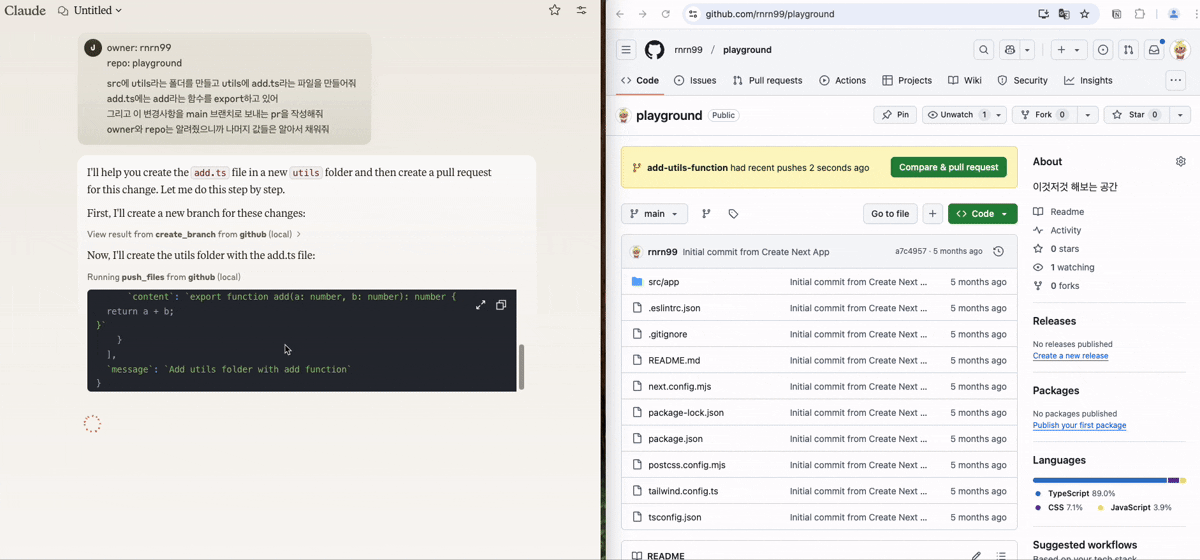The image size is (1200, 560).
Task: Translate this page icon in address bar
Action: (1064, 14)
